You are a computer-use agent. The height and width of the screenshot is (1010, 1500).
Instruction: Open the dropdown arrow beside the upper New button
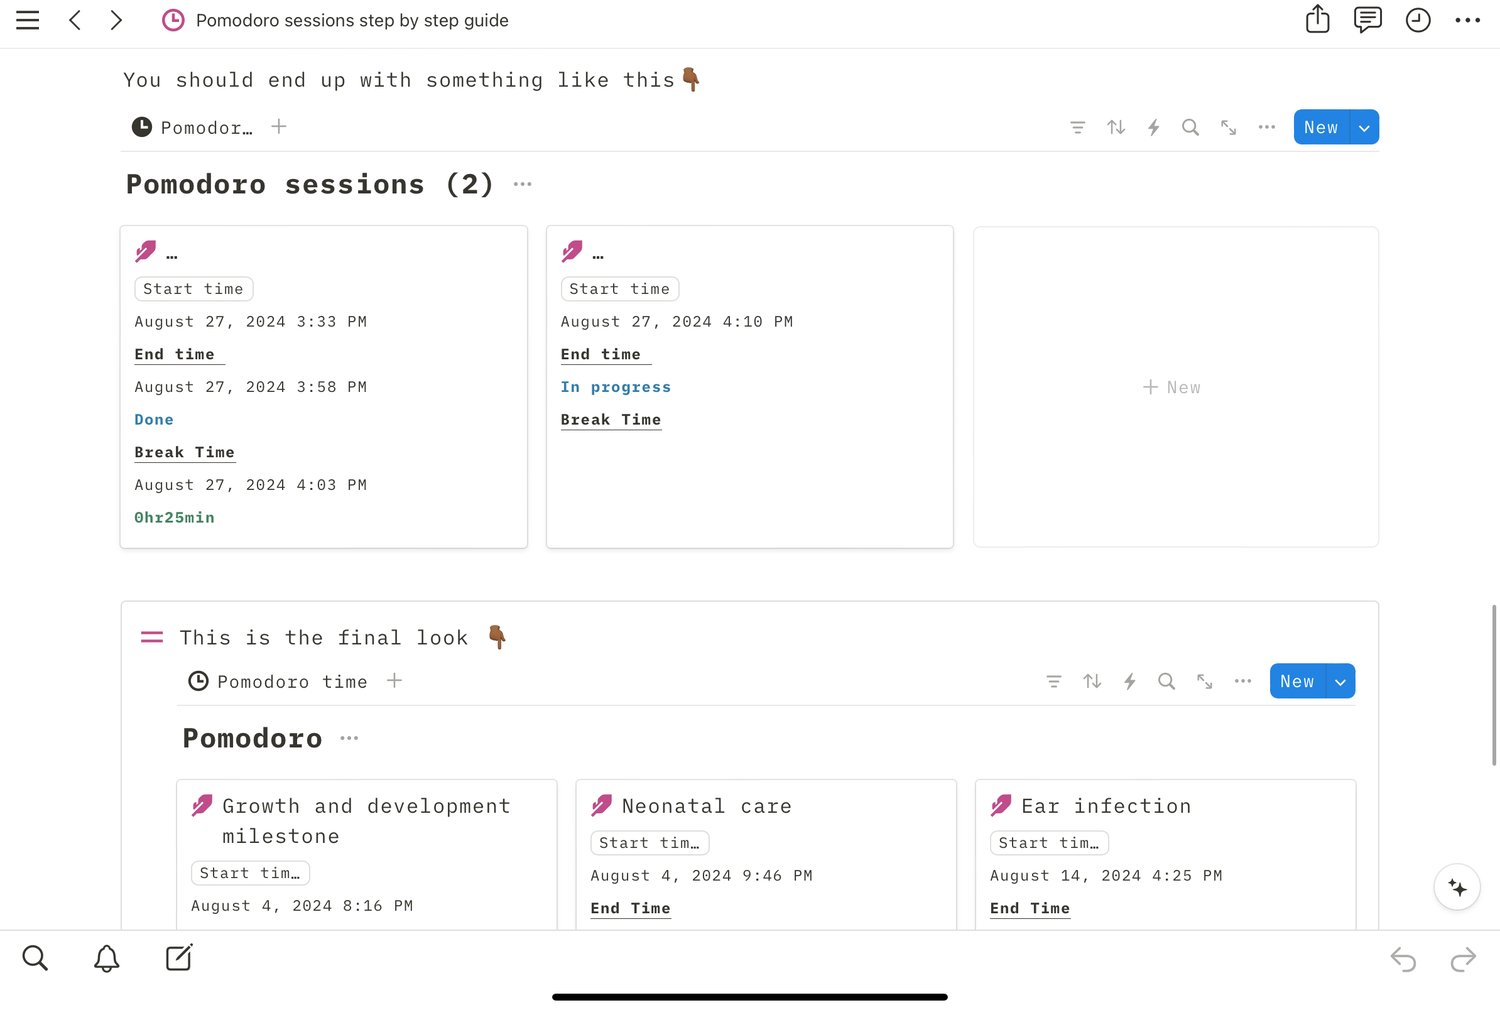(1364, 128)
